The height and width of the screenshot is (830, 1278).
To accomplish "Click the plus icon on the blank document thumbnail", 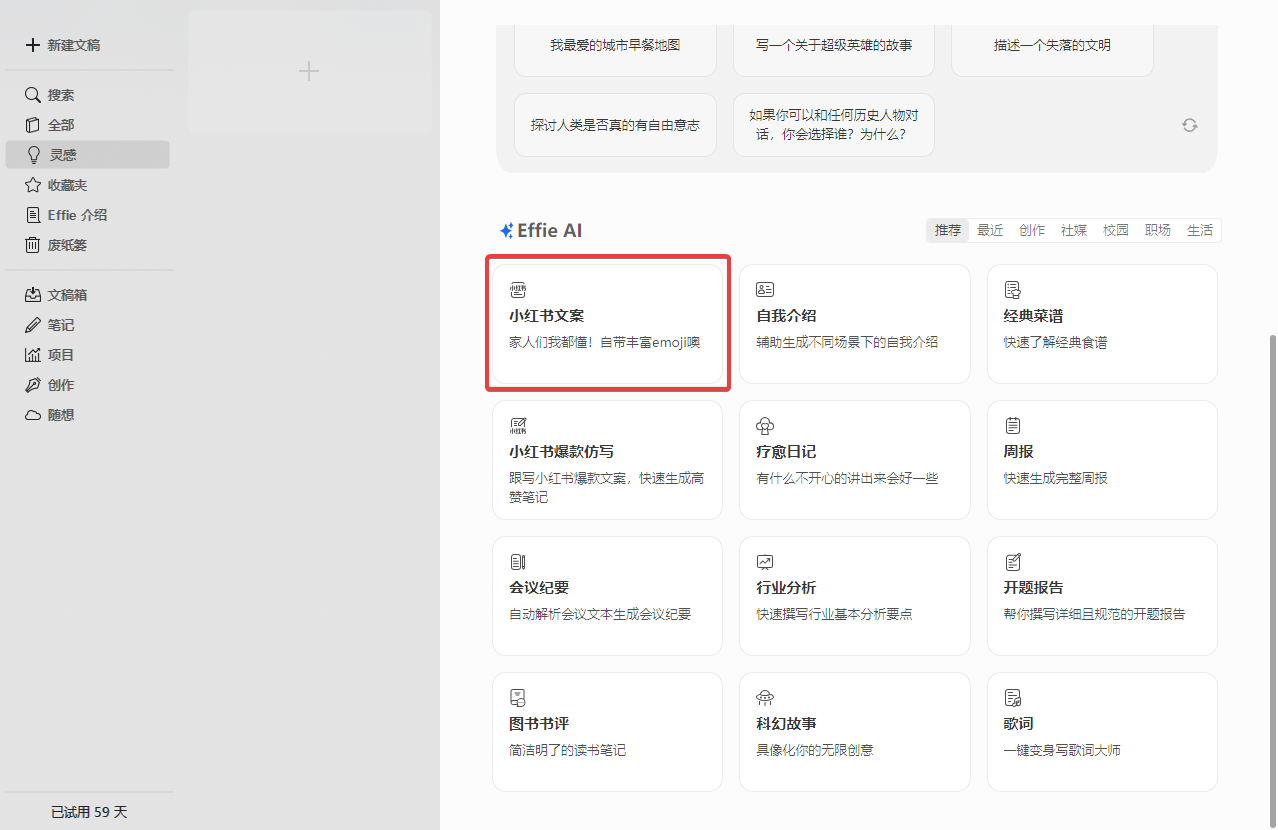I will point(308,71).
